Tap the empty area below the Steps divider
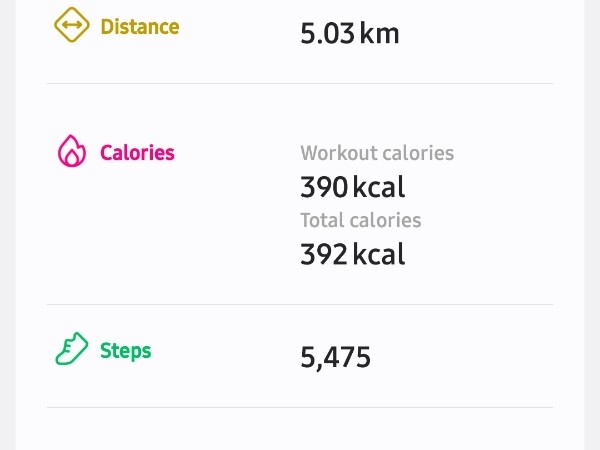Screen dimensions: 600x450 tap(300, 430)
